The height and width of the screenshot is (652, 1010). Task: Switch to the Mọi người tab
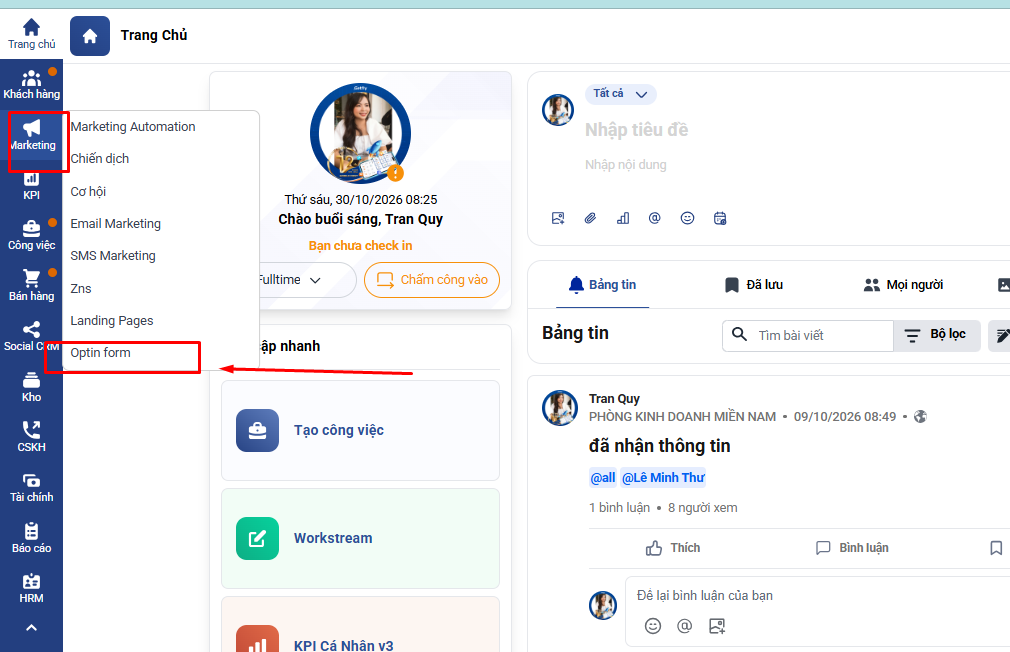click(903, 285)
